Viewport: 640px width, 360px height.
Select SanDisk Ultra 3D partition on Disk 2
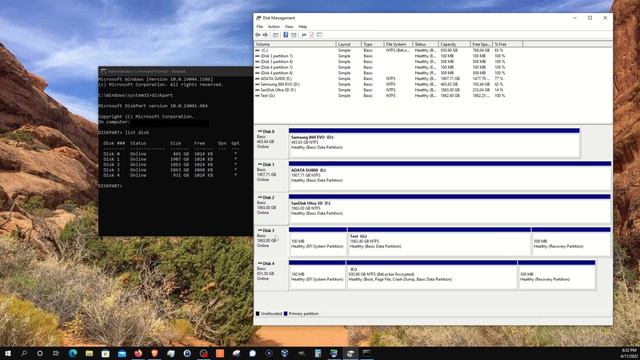click(450, 209)
